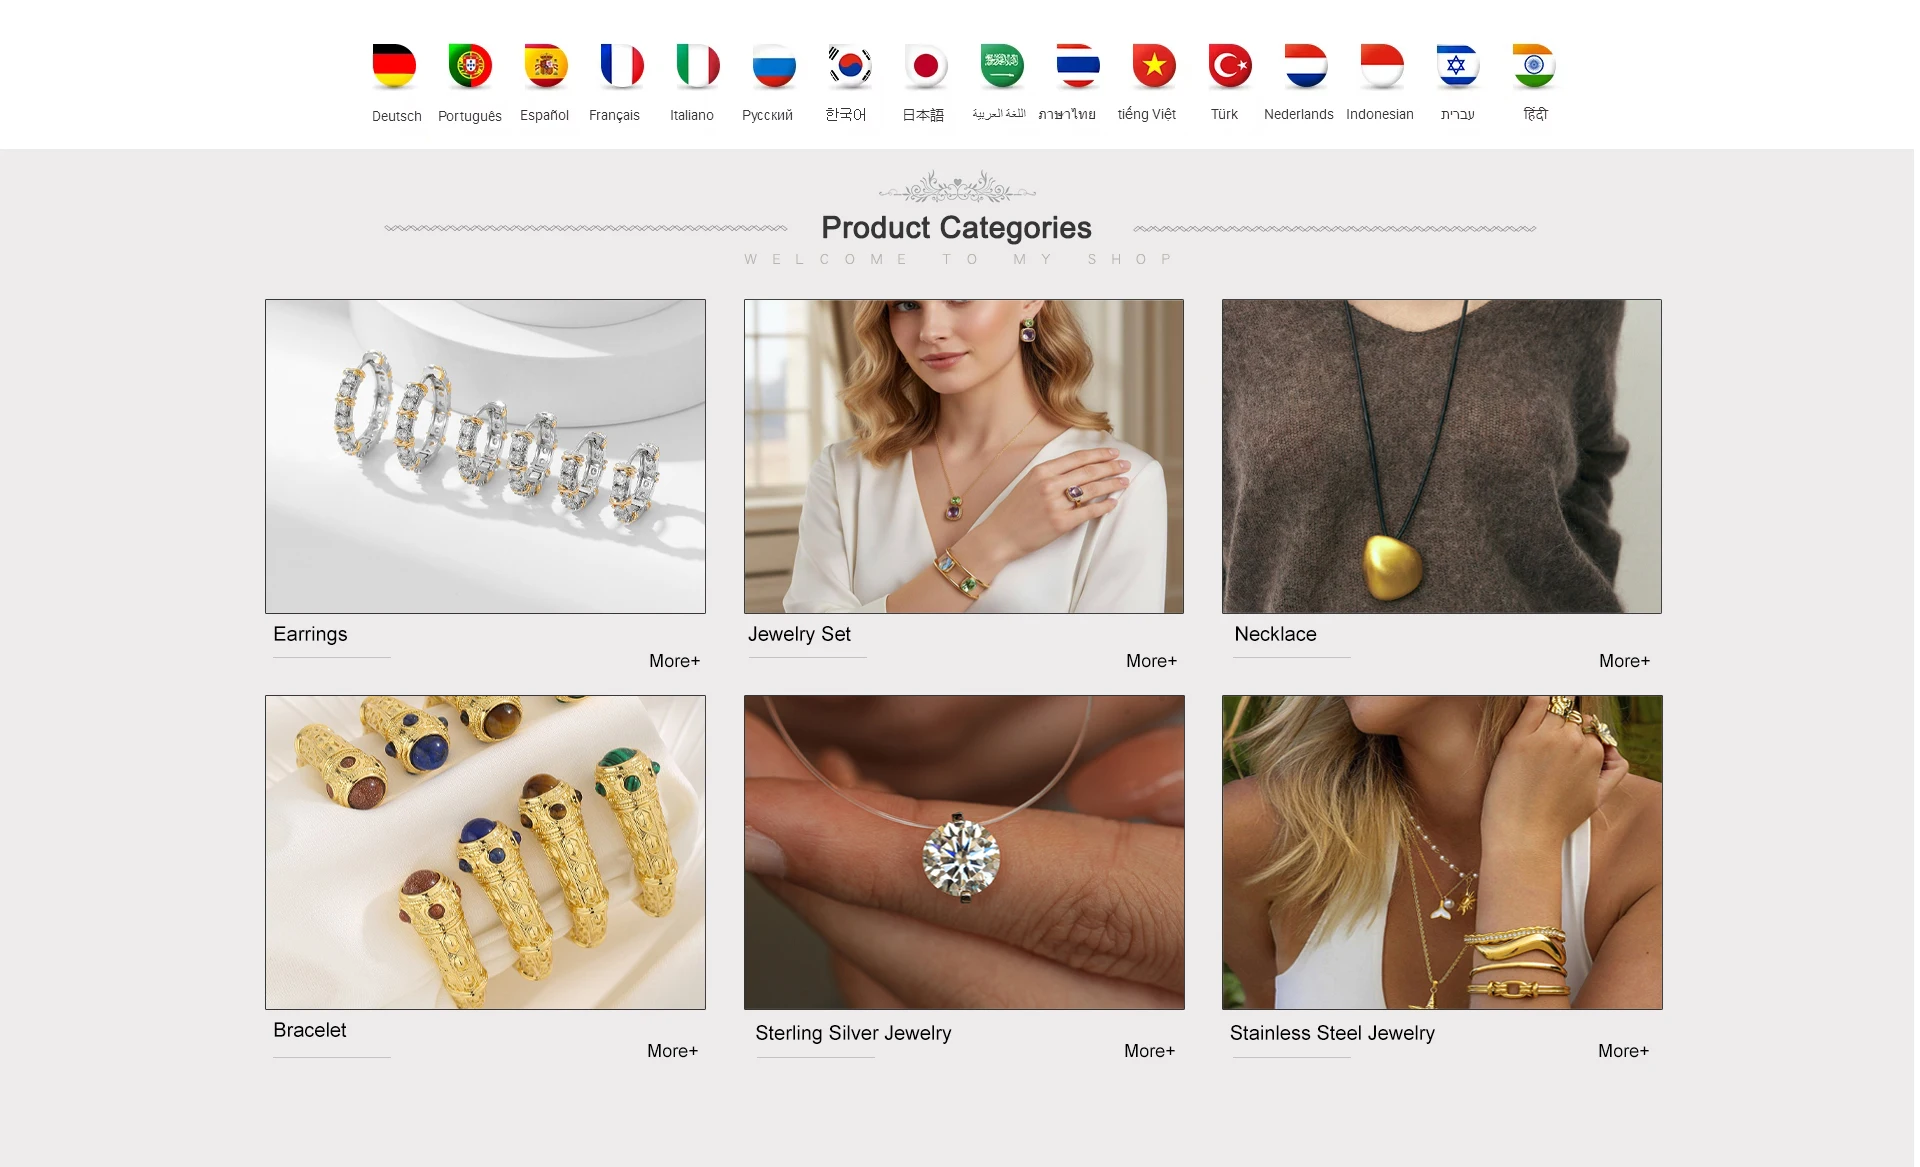Viewport: 1920px width, 1167px height.
Task: Choose the Indian flag for Hindi
Action: pos(1534,66)
